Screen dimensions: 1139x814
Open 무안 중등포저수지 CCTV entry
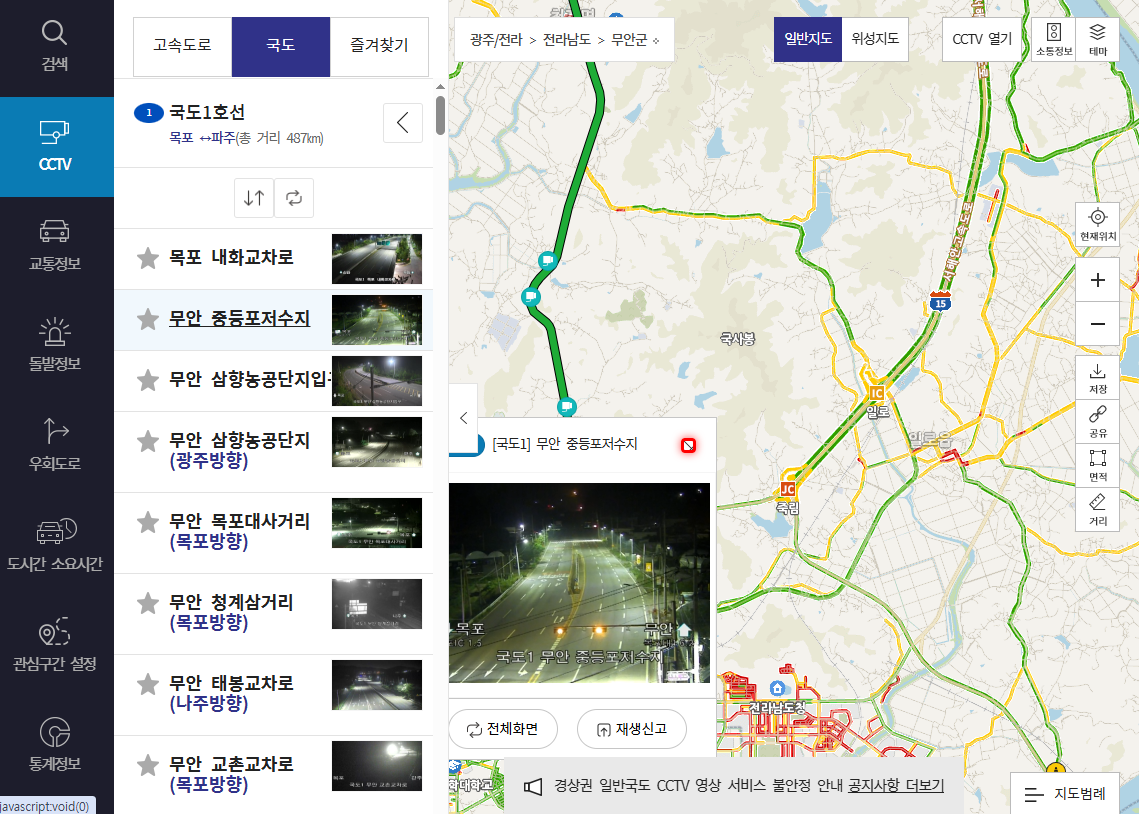(240, 319)
